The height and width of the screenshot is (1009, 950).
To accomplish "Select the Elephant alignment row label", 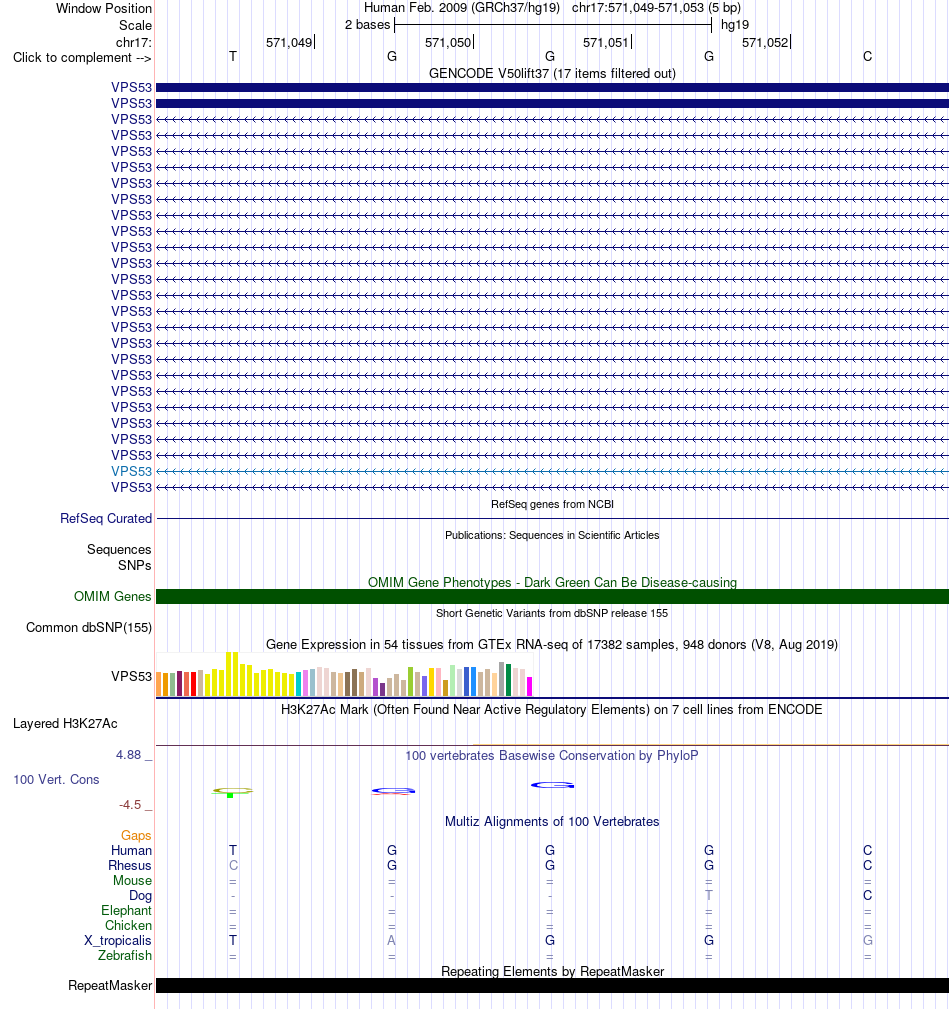I will coord(126,911).
